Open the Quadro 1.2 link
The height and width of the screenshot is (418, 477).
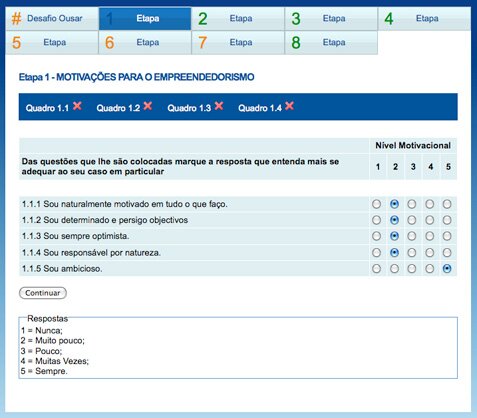pyautogui.click(x=118, y=108)
